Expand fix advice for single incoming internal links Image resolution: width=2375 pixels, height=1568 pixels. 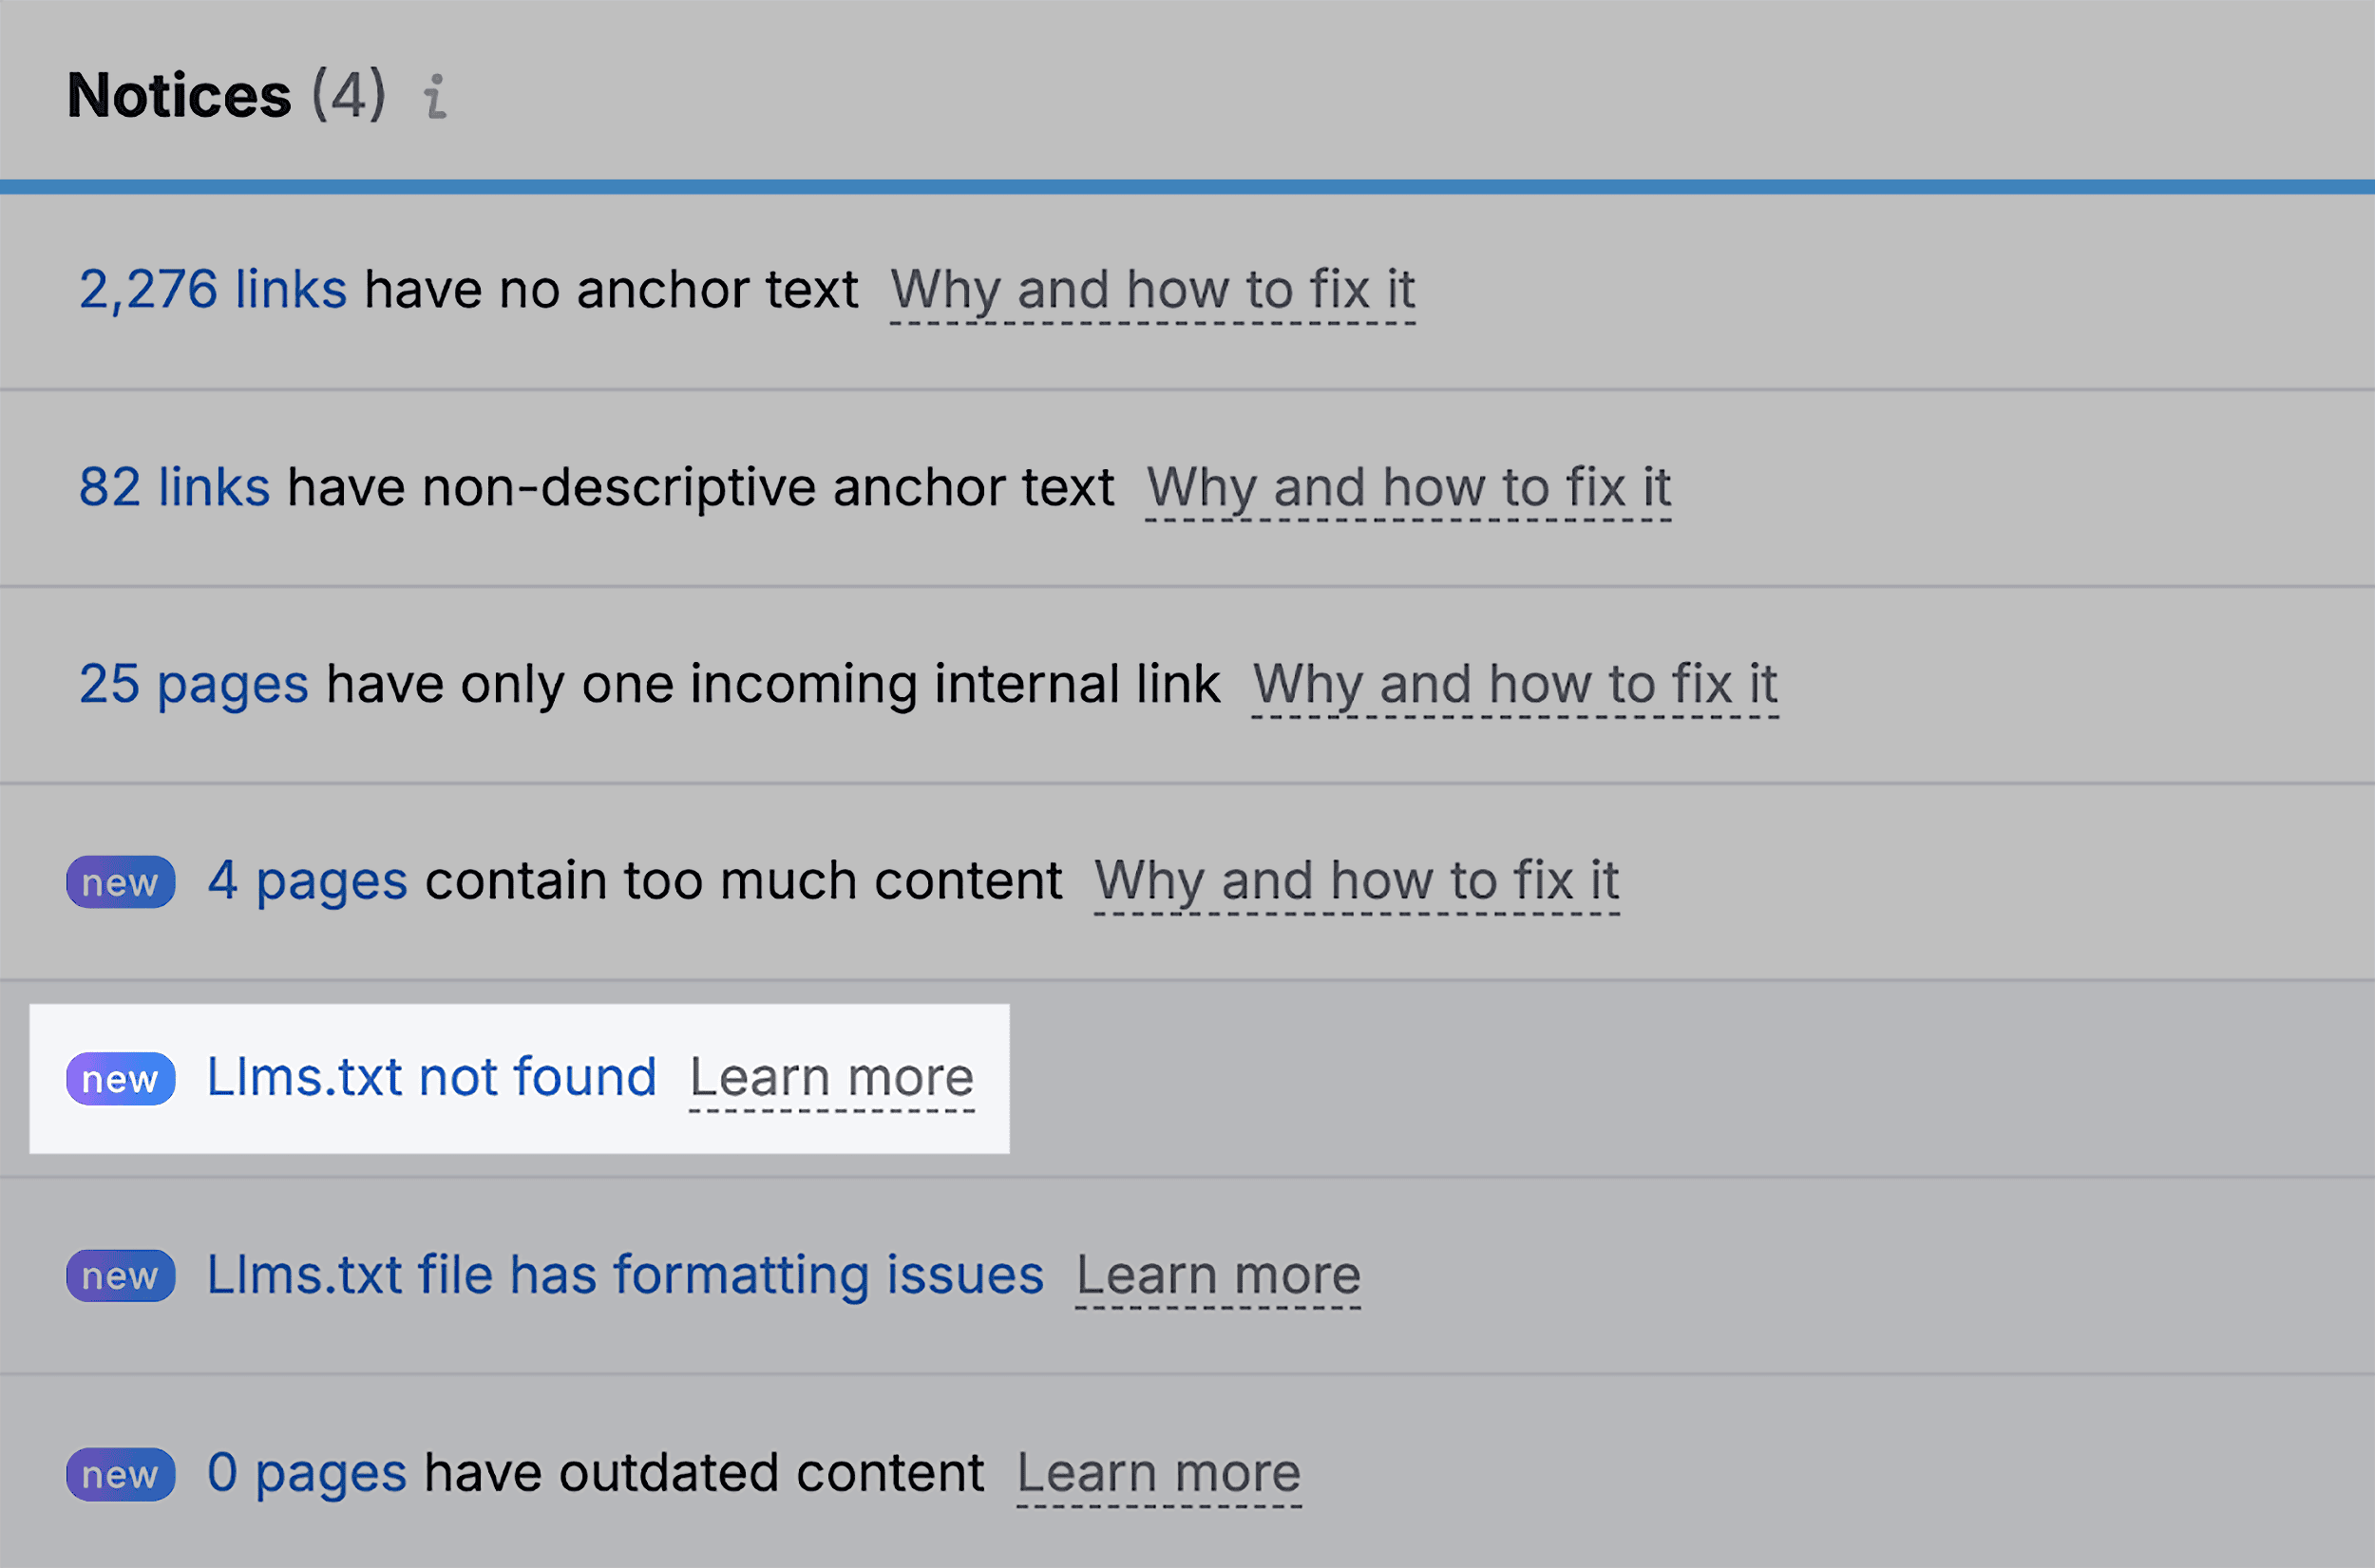[1516, 684]
